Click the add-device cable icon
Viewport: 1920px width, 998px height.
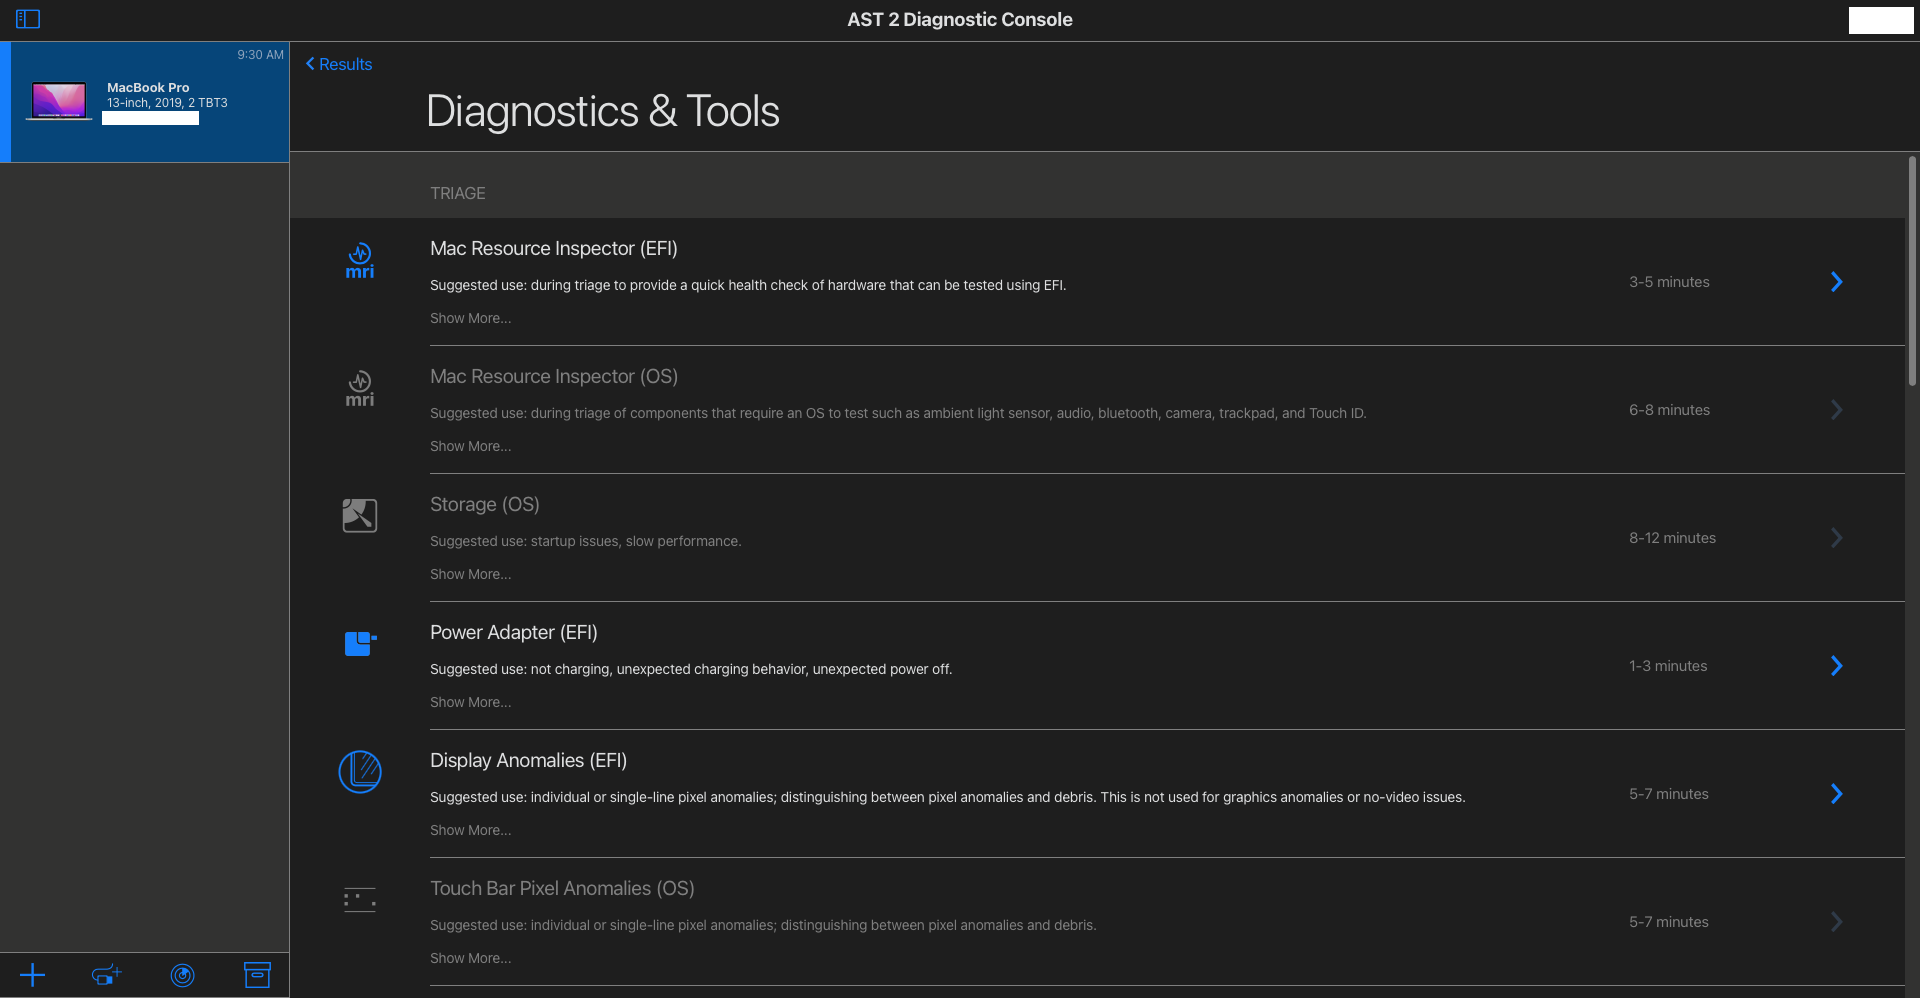(x=106, y=974)
